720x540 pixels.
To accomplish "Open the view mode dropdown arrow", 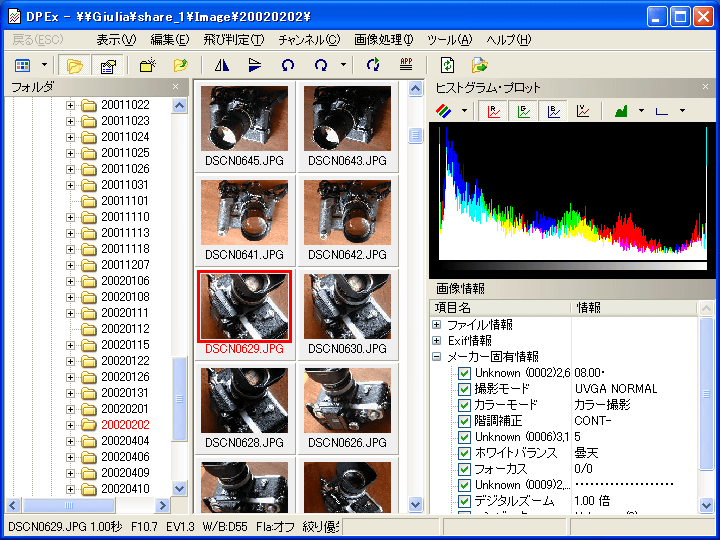I will coord(43,65).
